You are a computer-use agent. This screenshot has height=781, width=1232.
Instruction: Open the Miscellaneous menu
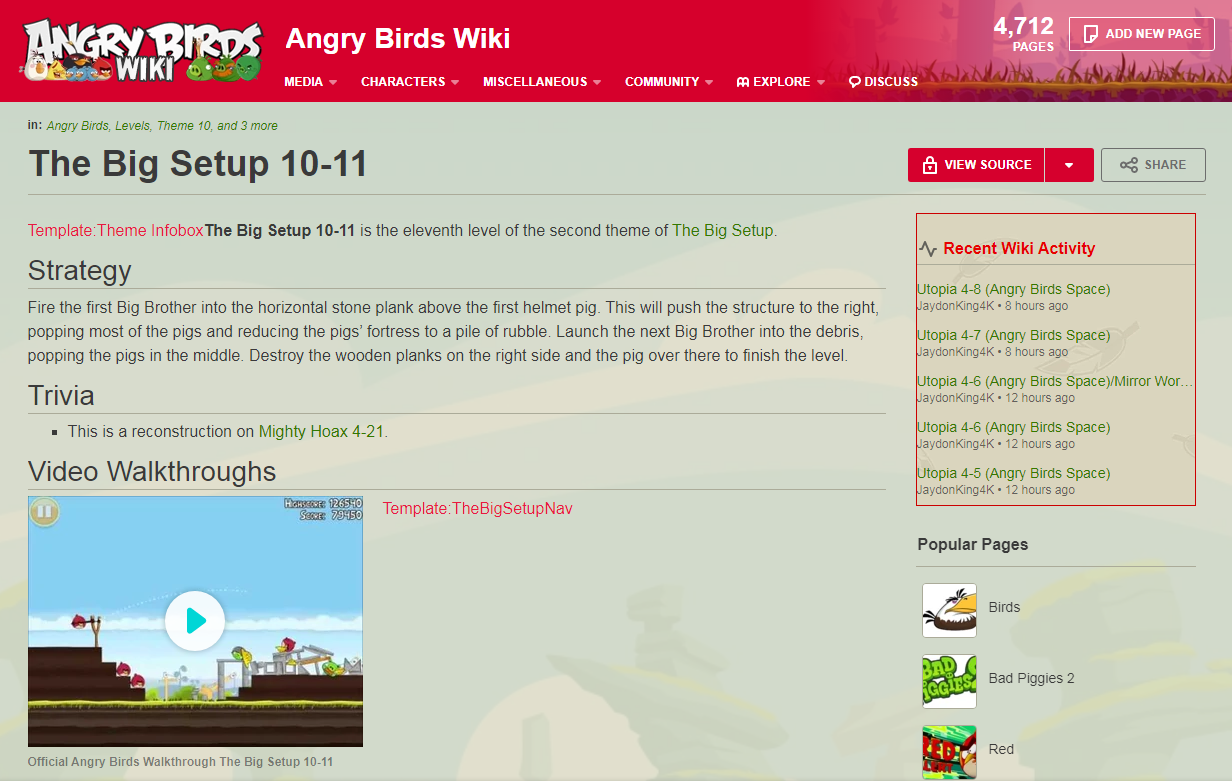542,82
